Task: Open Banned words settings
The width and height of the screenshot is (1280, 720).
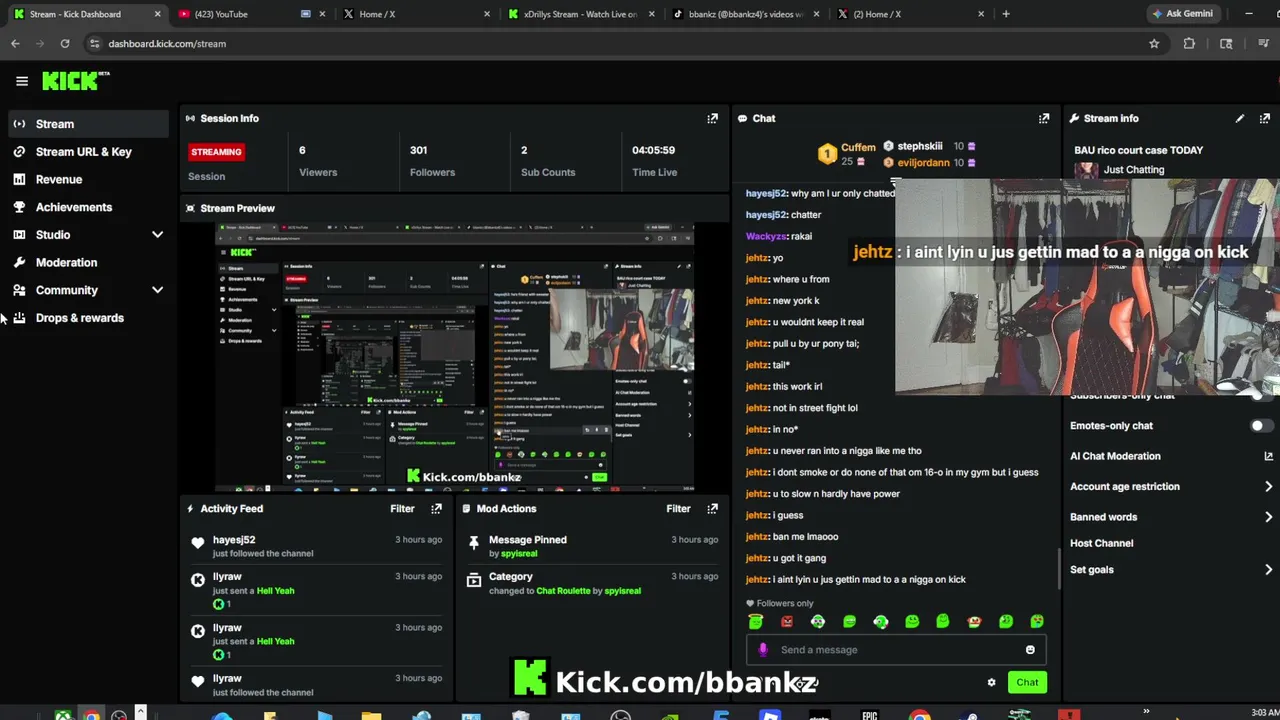Action: (x=1171, y=517)
